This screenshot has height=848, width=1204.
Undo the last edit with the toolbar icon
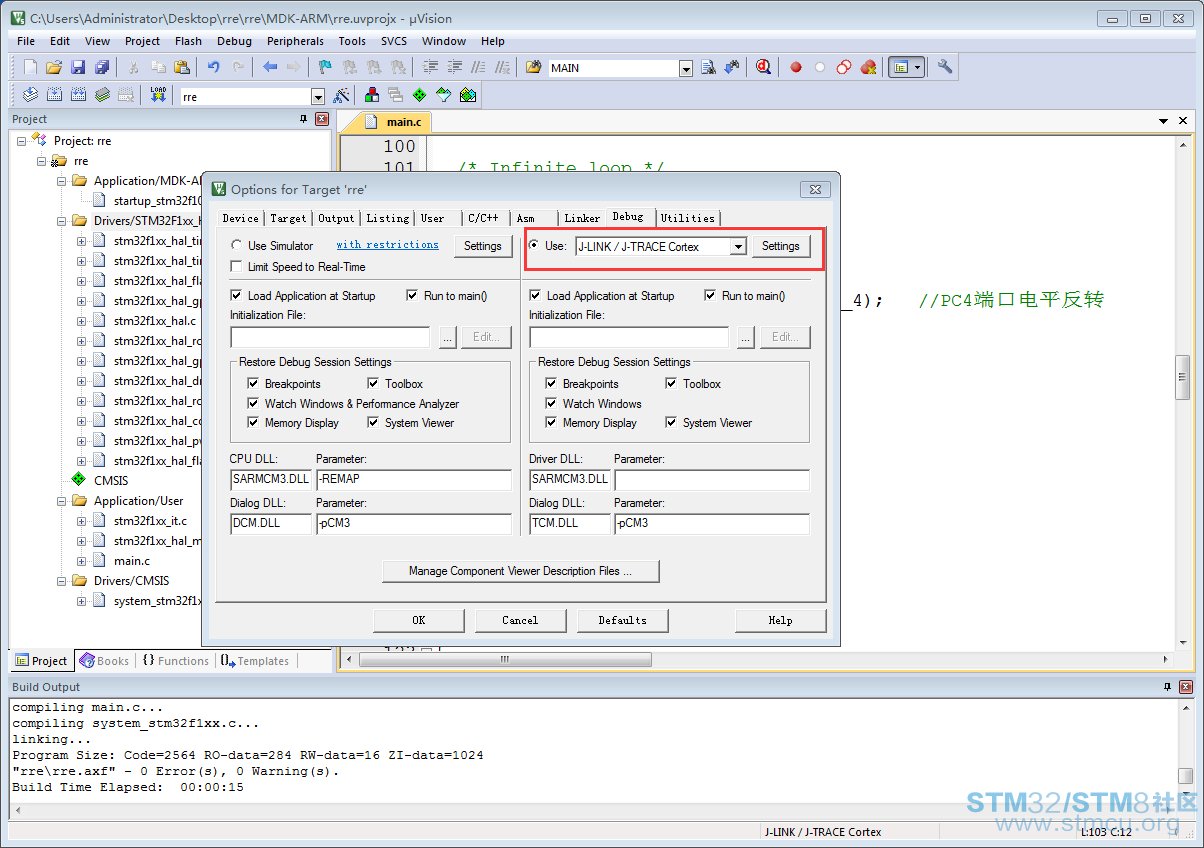pos(213,67)
